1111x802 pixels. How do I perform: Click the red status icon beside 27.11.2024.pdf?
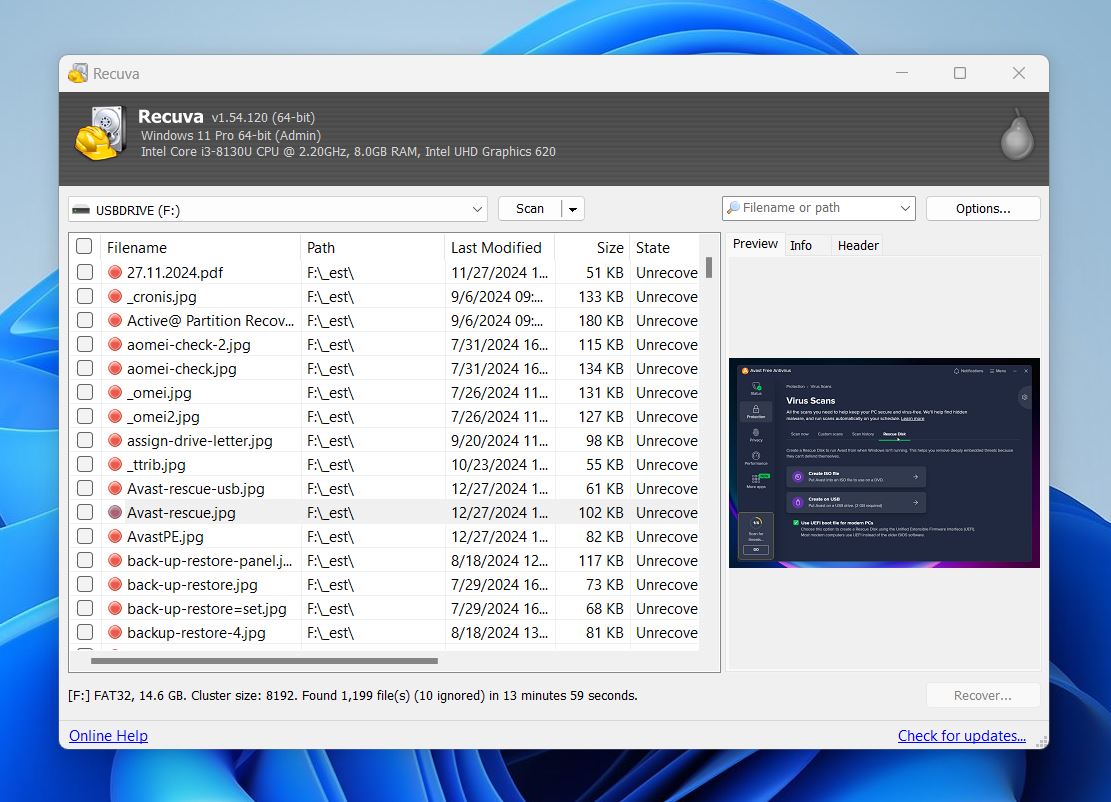(113, 272)
